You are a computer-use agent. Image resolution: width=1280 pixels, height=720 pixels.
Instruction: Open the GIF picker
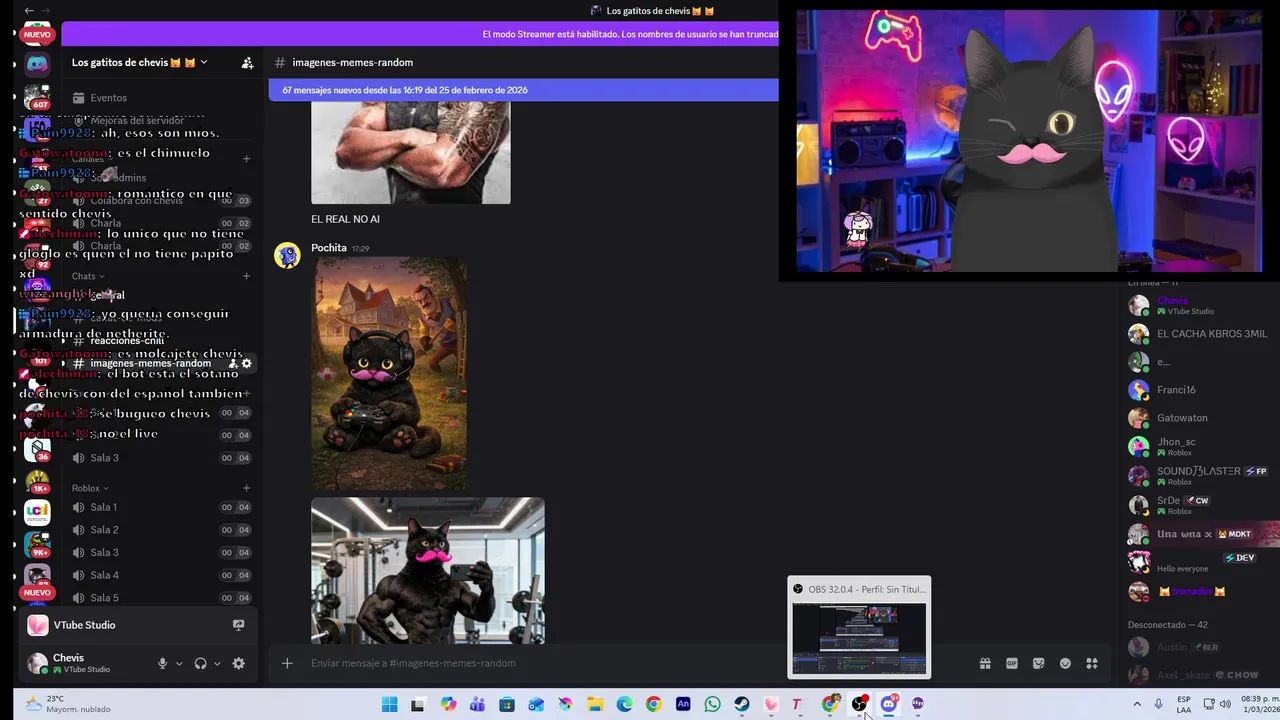coord(1012,663)
